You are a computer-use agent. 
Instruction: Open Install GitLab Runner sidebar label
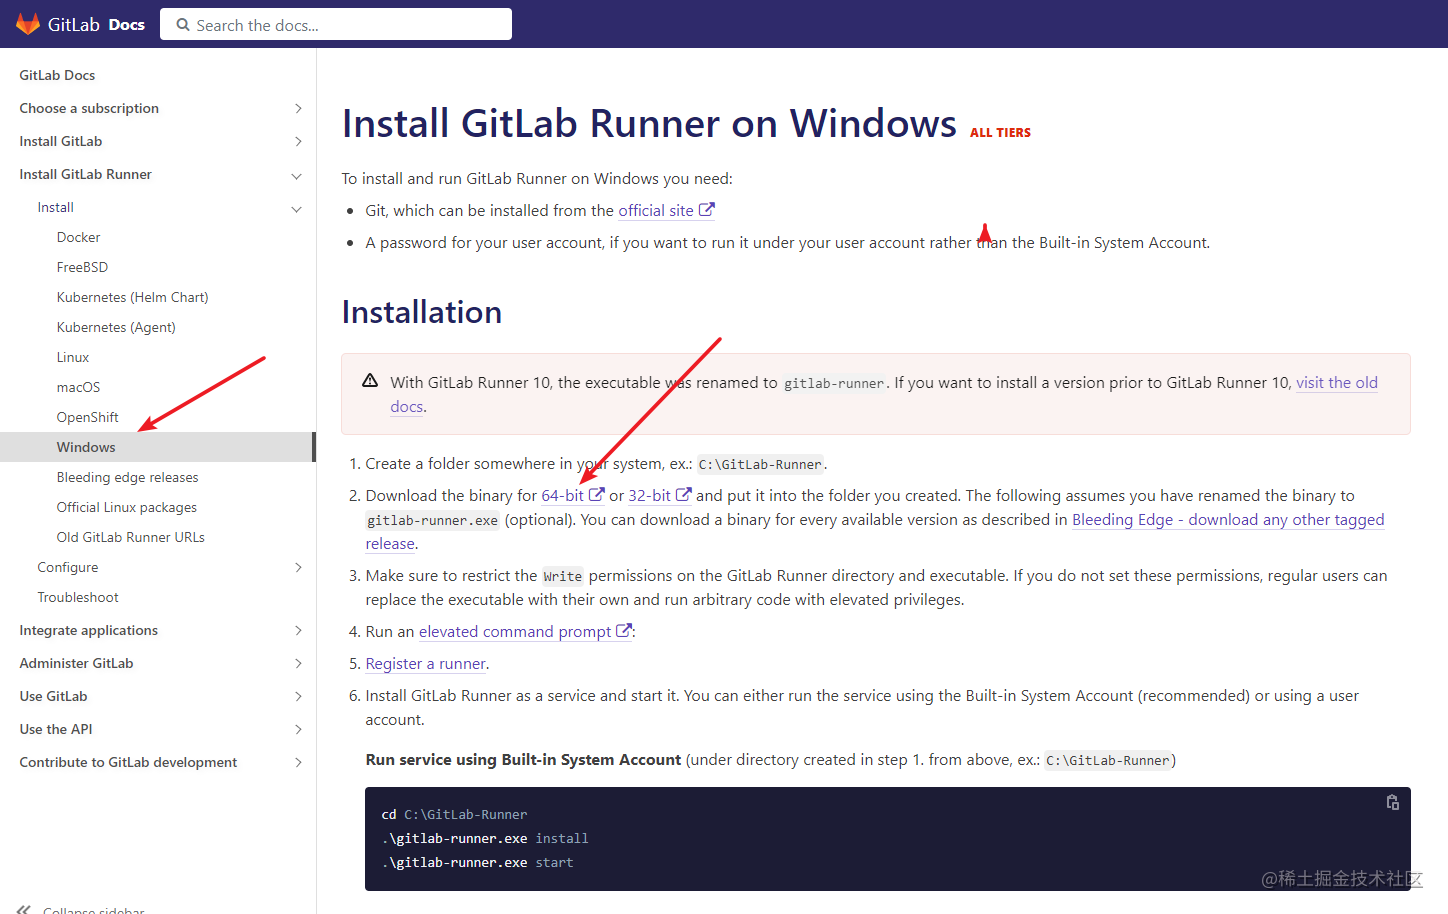click(x=85, y=174)
